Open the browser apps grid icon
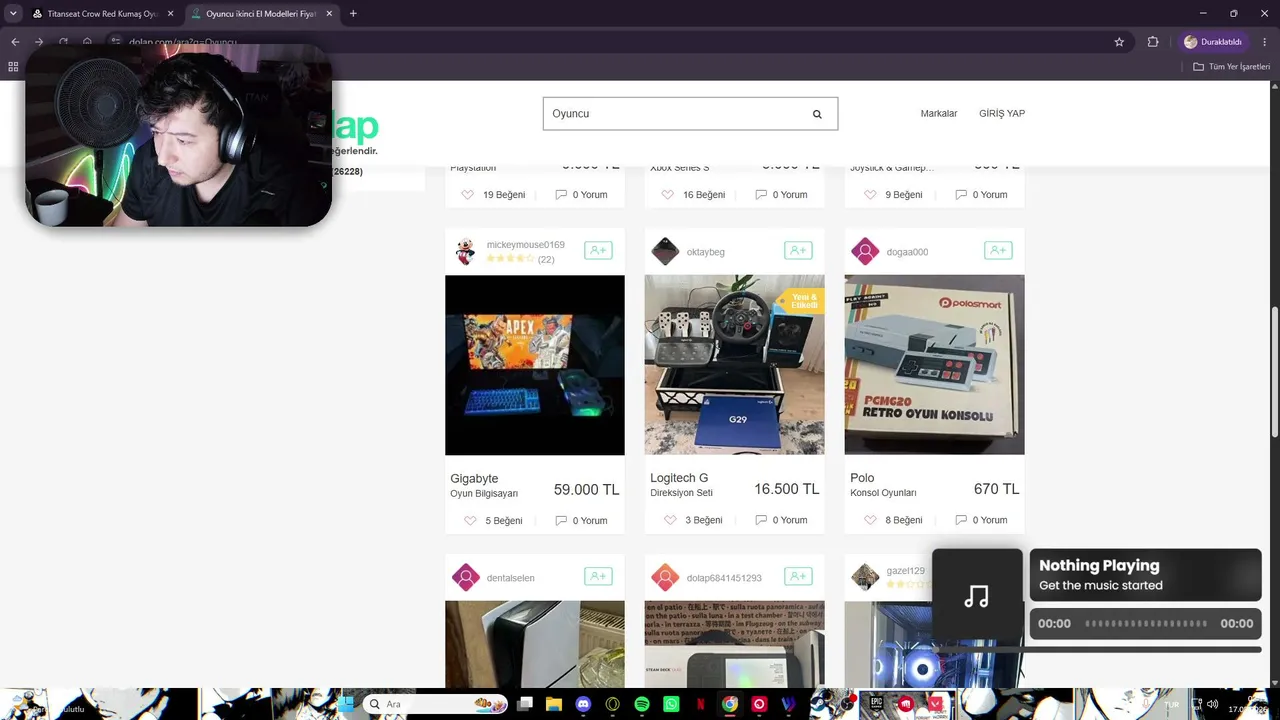The height and width of the screenshot is (720, 1280). coord(13,67)
